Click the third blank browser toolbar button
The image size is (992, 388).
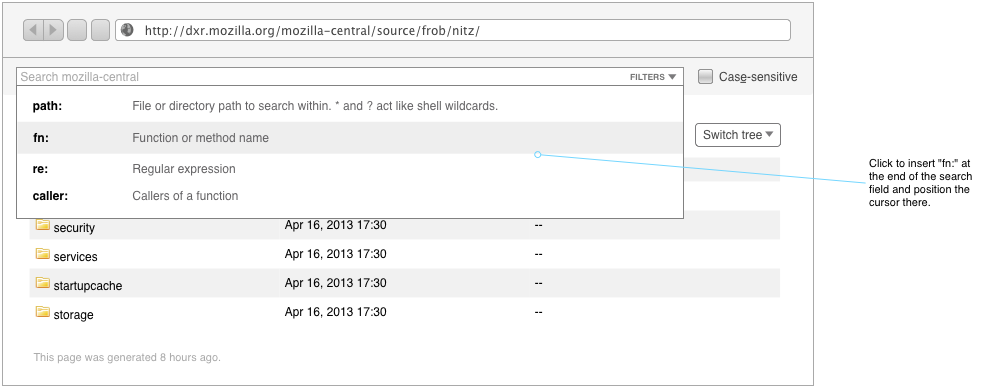[x=77, y=30]
